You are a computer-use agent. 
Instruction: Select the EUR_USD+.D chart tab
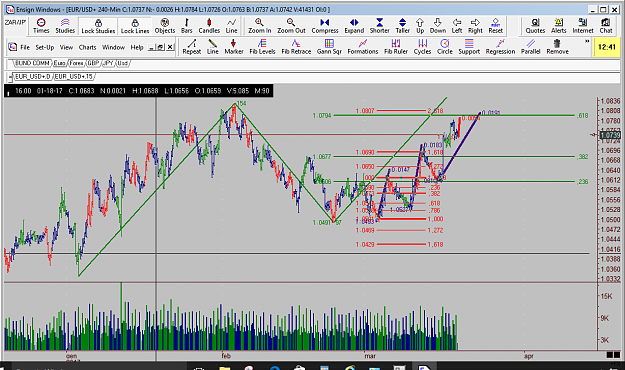pos(33,77)
